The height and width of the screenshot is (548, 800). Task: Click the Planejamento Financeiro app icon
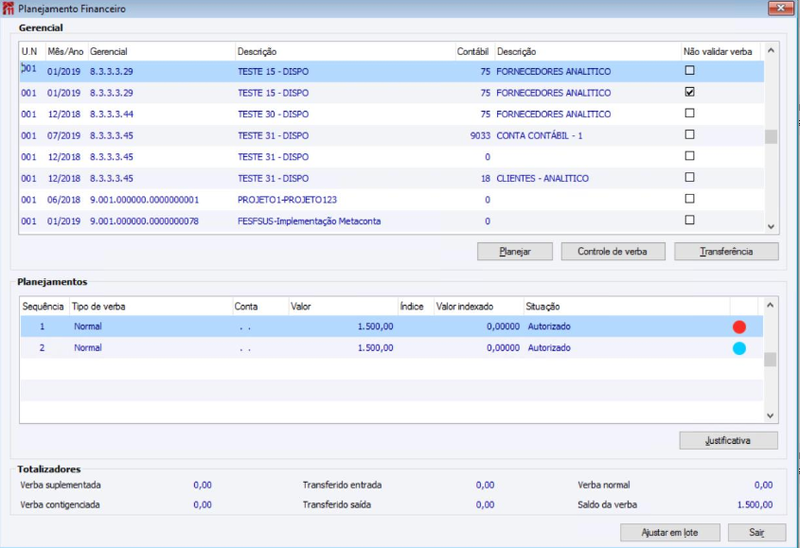8,8
